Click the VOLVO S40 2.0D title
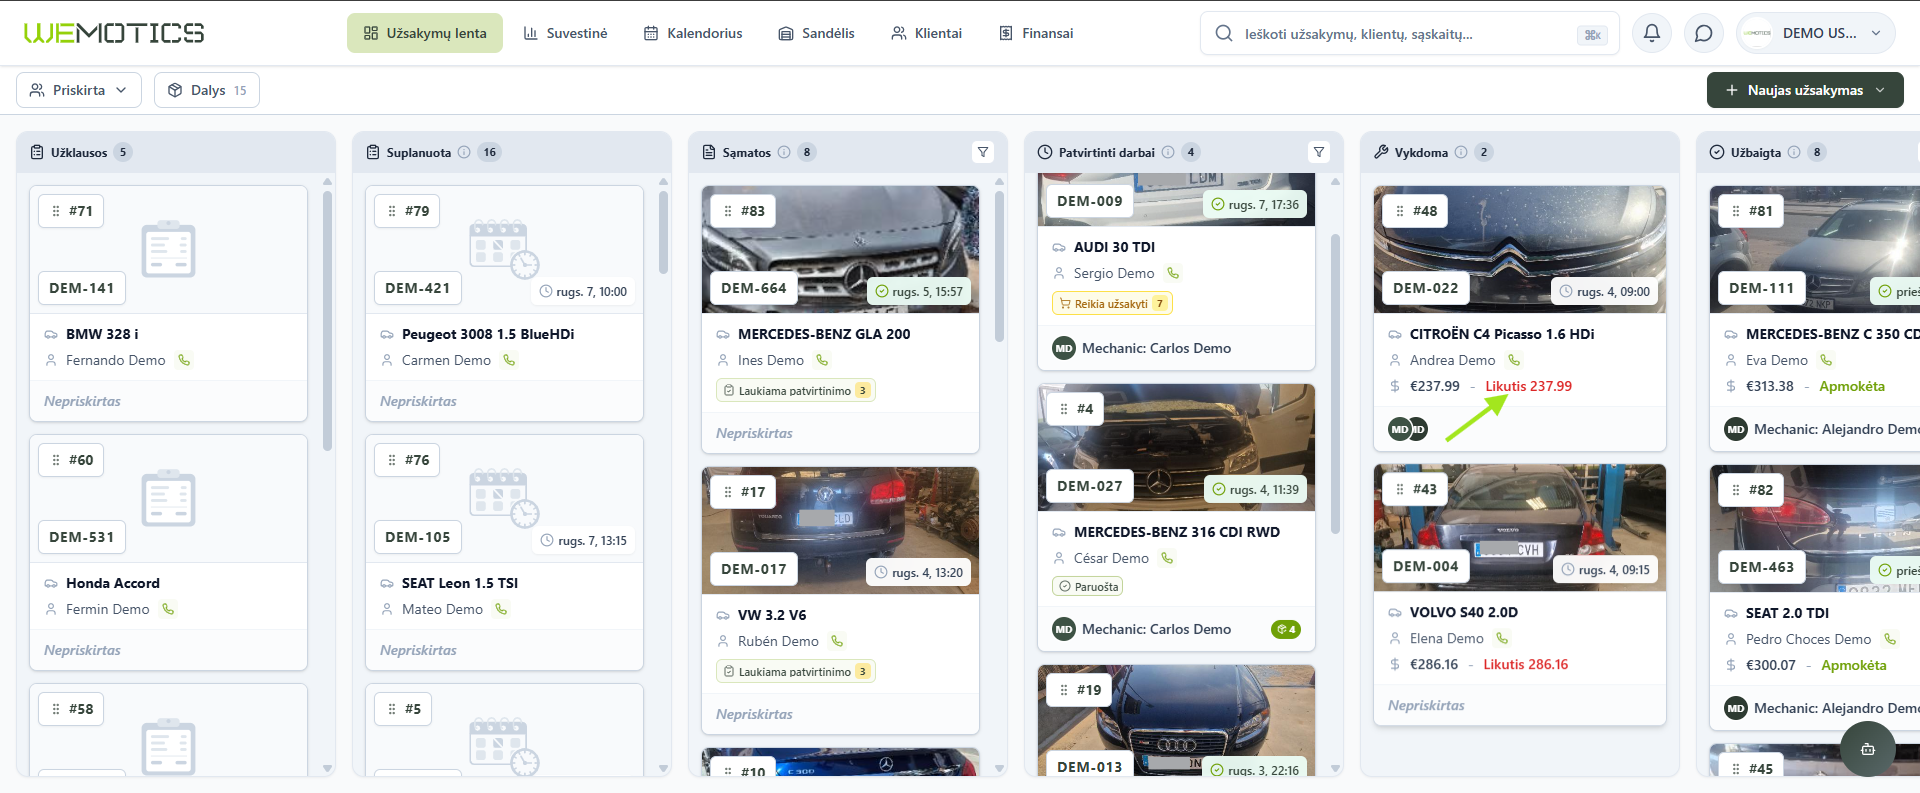Image resolution: width=1920 pixels, height=793 pixels. (1464, 612)
